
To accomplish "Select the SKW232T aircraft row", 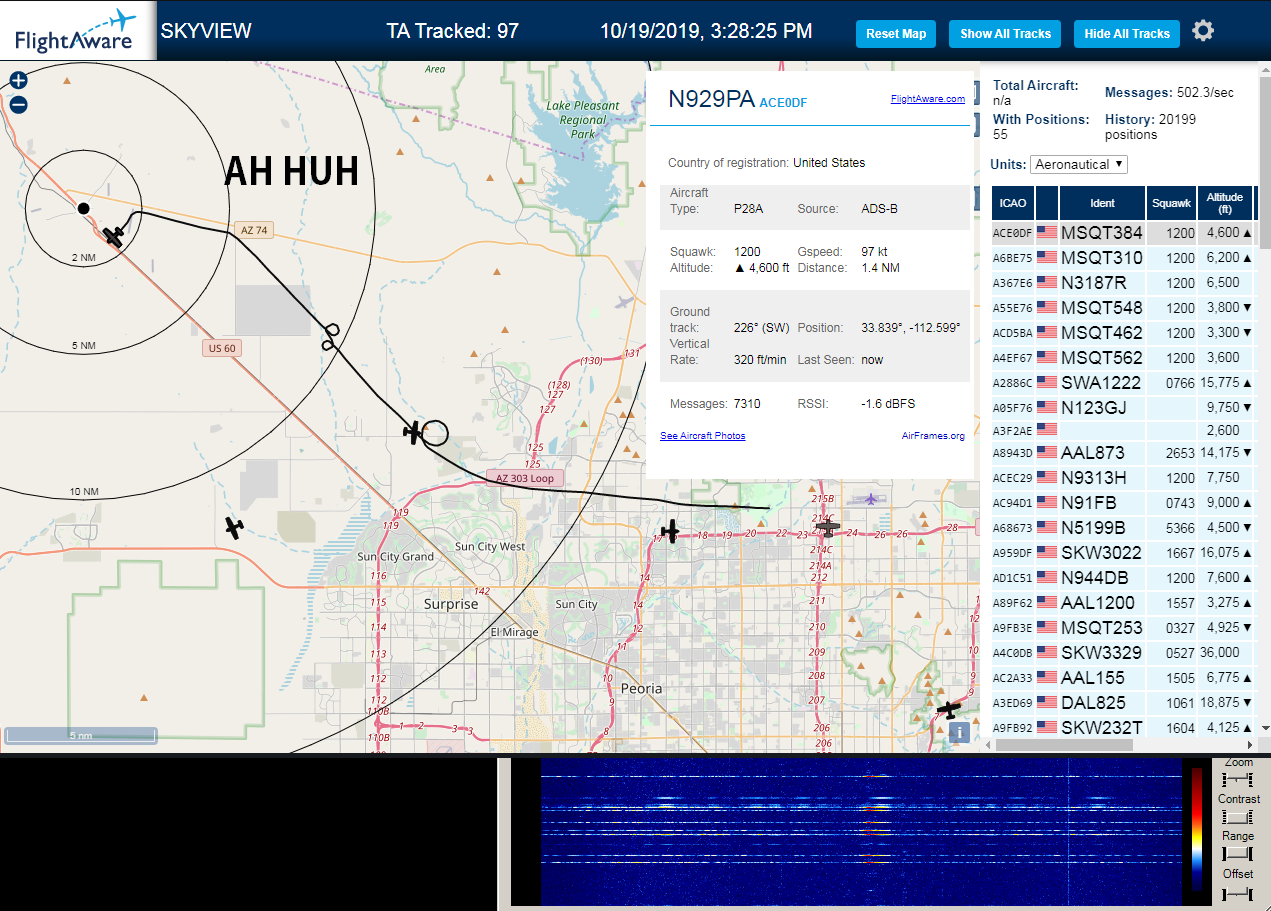I will click(x=1124, y=728).
